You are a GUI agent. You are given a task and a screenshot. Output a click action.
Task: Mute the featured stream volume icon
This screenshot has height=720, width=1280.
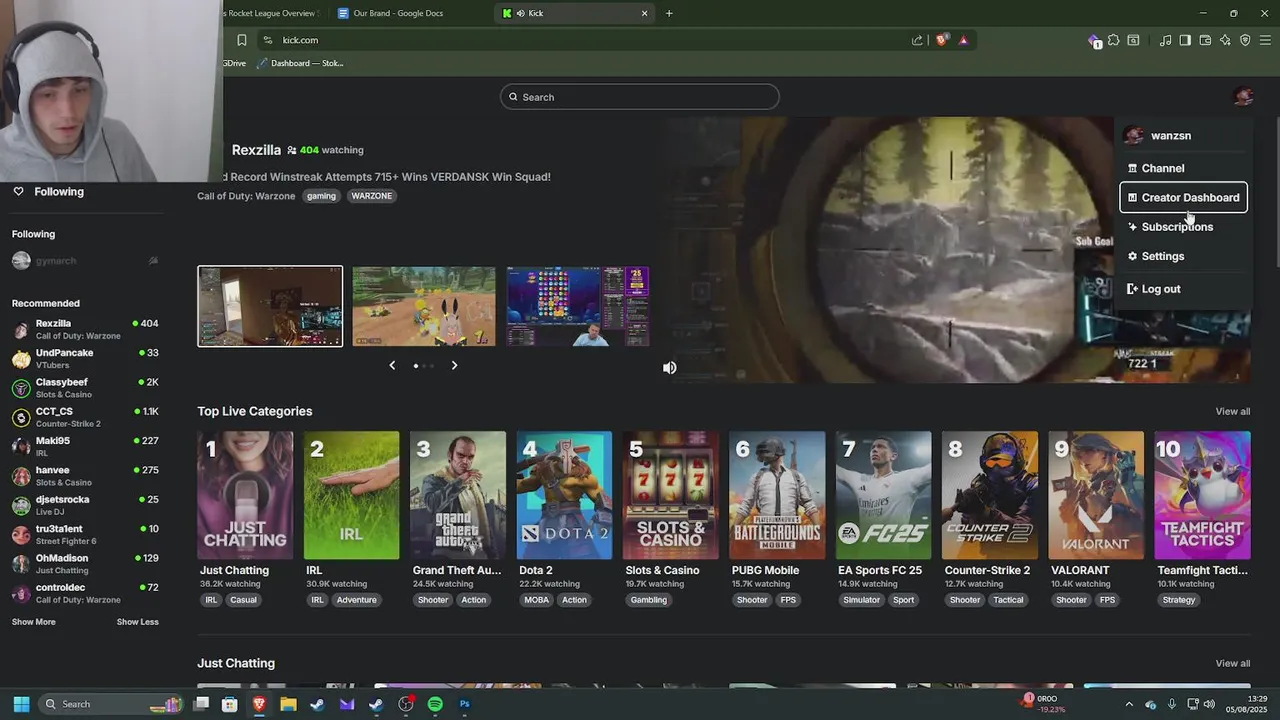click(x=670, y=368)
